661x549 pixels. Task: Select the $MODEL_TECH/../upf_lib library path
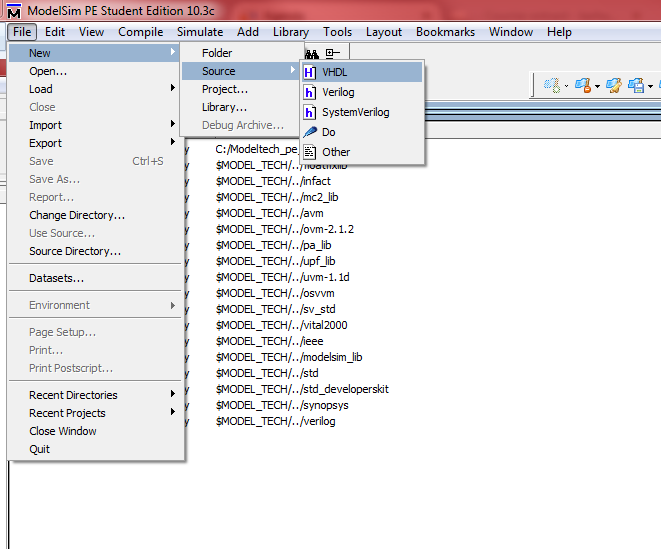tap(275, 261)
